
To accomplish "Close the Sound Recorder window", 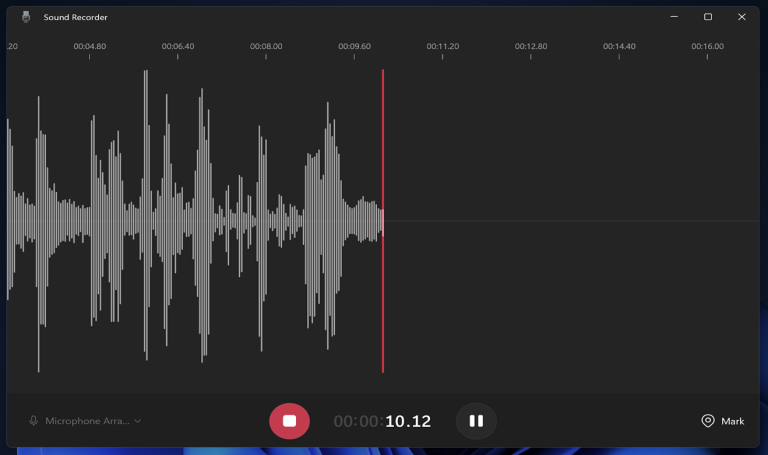I will point(742,17).
